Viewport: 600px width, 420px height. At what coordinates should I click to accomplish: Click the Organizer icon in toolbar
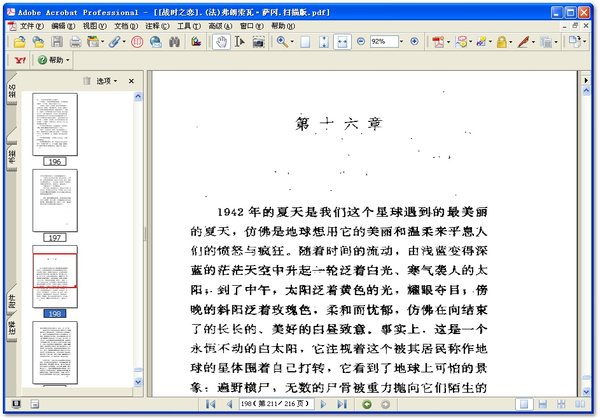(93, 42)
